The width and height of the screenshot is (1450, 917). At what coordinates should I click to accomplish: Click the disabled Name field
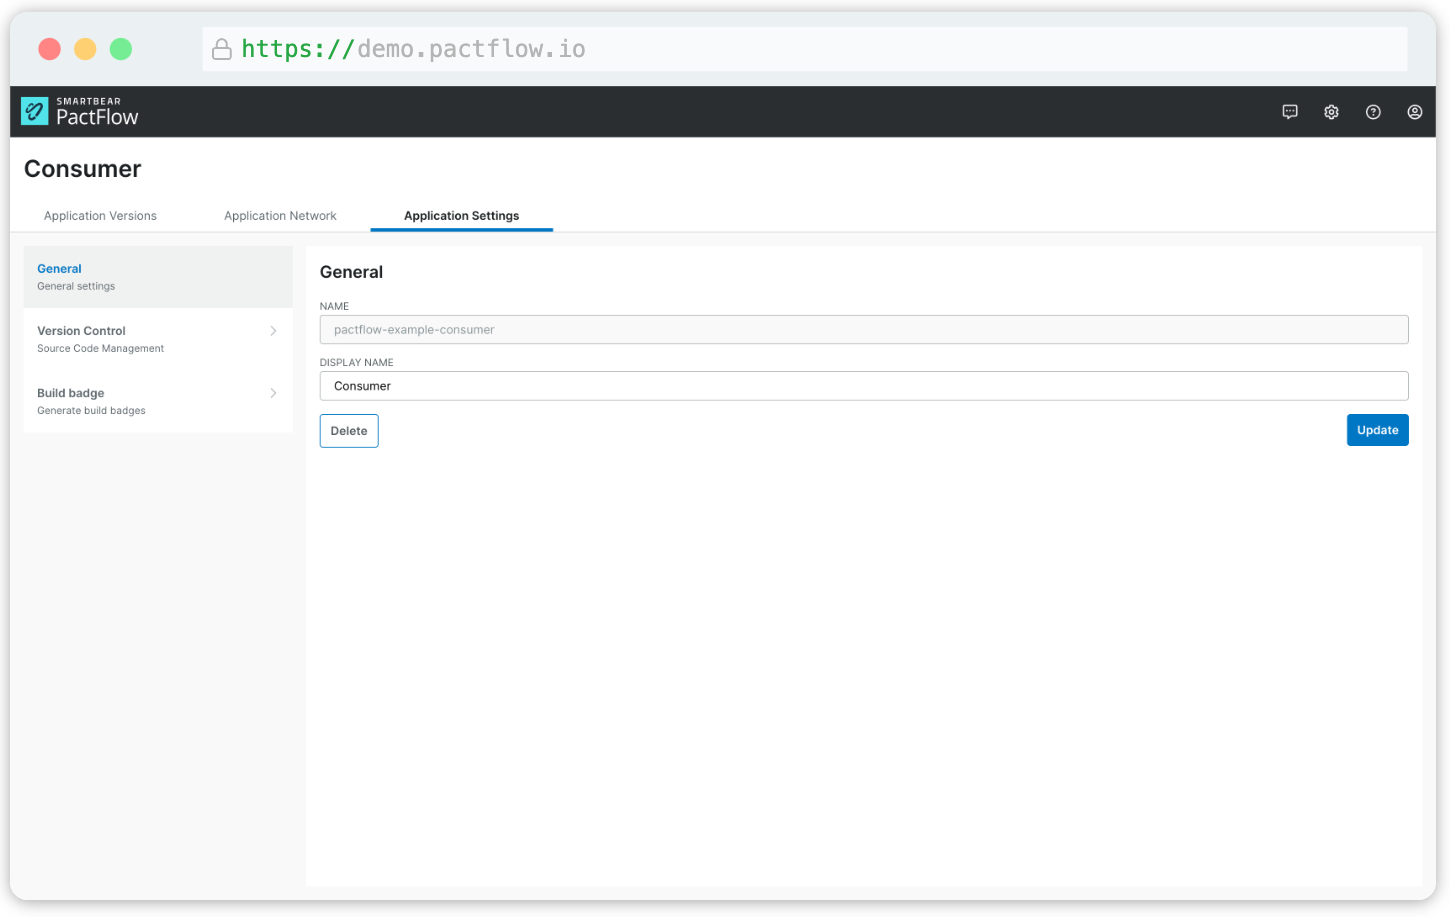pyautogui.click(x=864, y=330)
